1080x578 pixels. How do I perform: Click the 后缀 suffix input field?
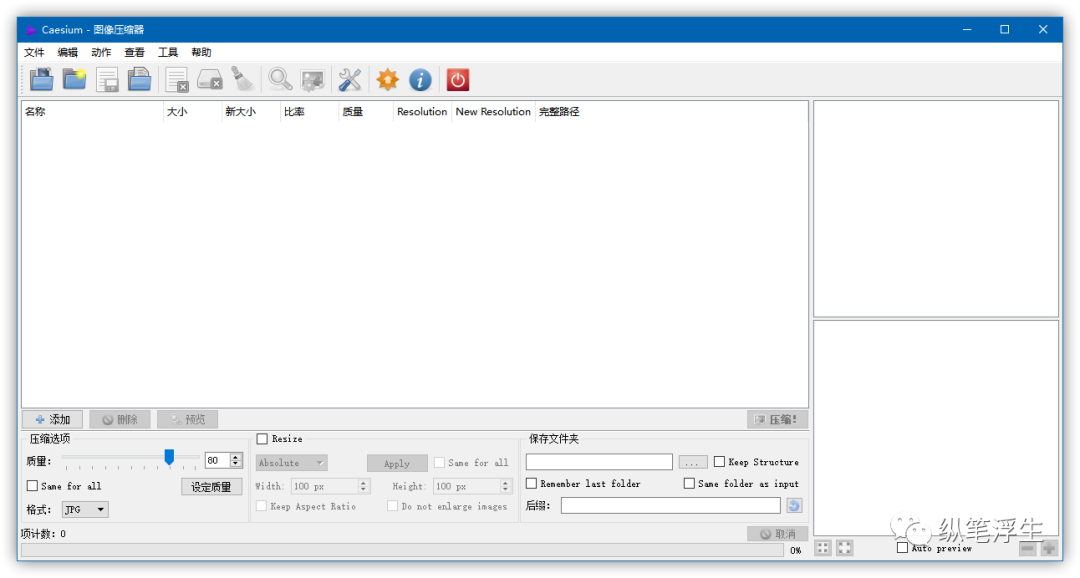(x=670, y=505)
